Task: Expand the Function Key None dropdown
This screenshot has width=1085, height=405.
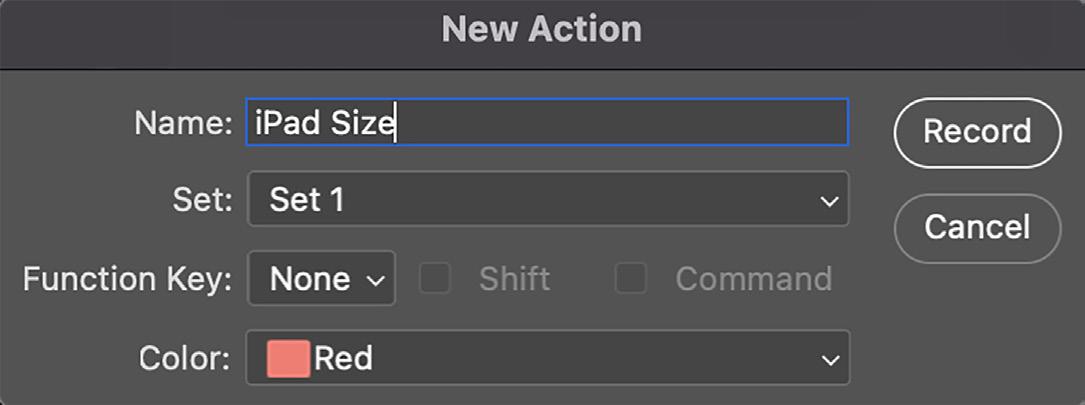Action: (321, 279)
